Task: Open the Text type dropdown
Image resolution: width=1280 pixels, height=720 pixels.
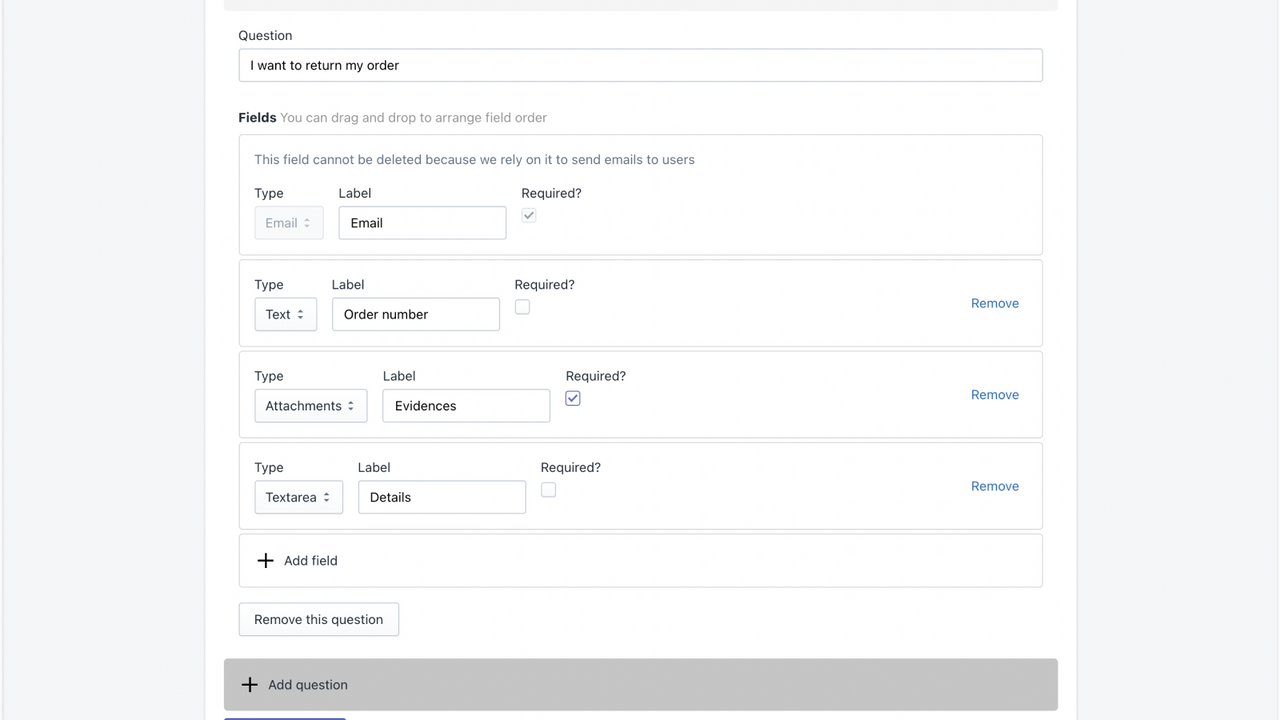Action: pos(285,314)
